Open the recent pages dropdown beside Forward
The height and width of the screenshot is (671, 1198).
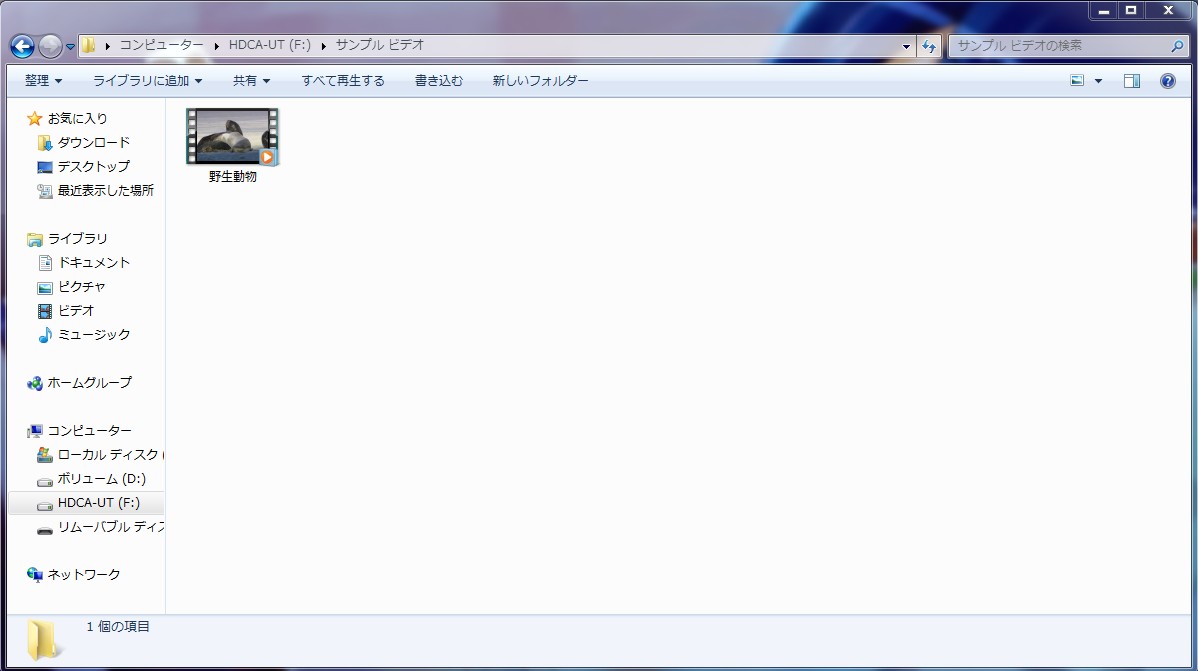pyautogui.click(x=70, y=47)
